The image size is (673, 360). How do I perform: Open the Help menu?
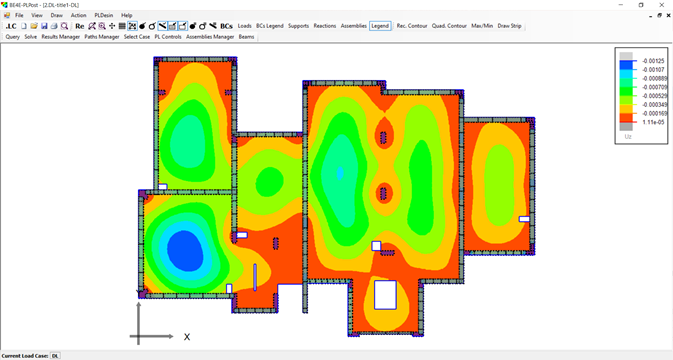point(127,15)
